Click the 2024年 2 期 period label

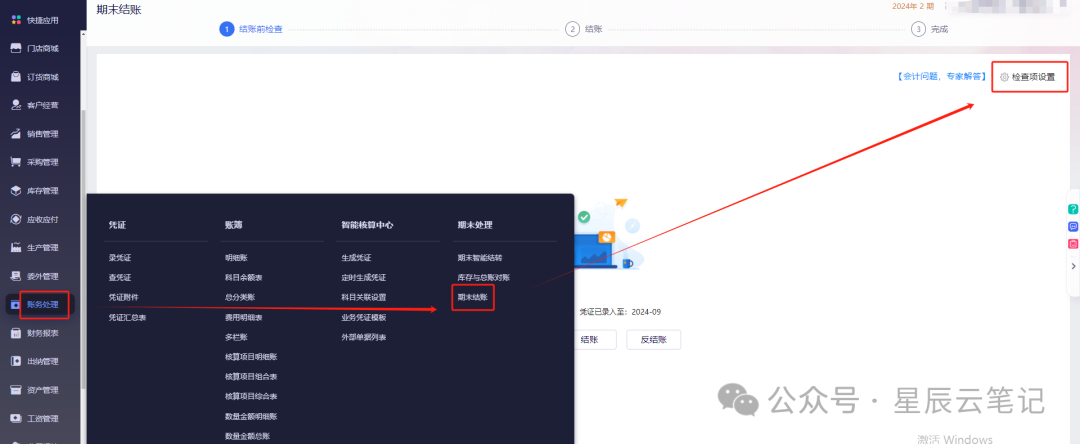click(913, 6)
